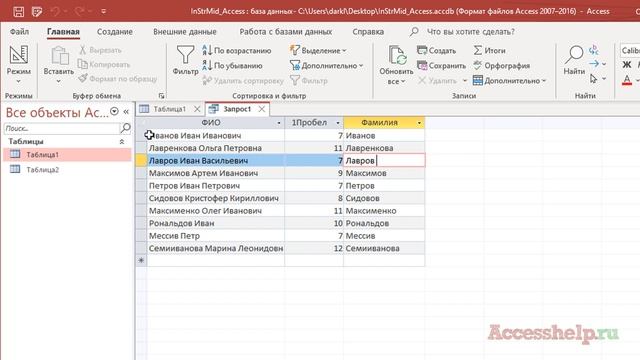This screenshot has height=360, width=640.
Task: Open the Внешние данные ribbon tab
Action: tap(185, 31)
